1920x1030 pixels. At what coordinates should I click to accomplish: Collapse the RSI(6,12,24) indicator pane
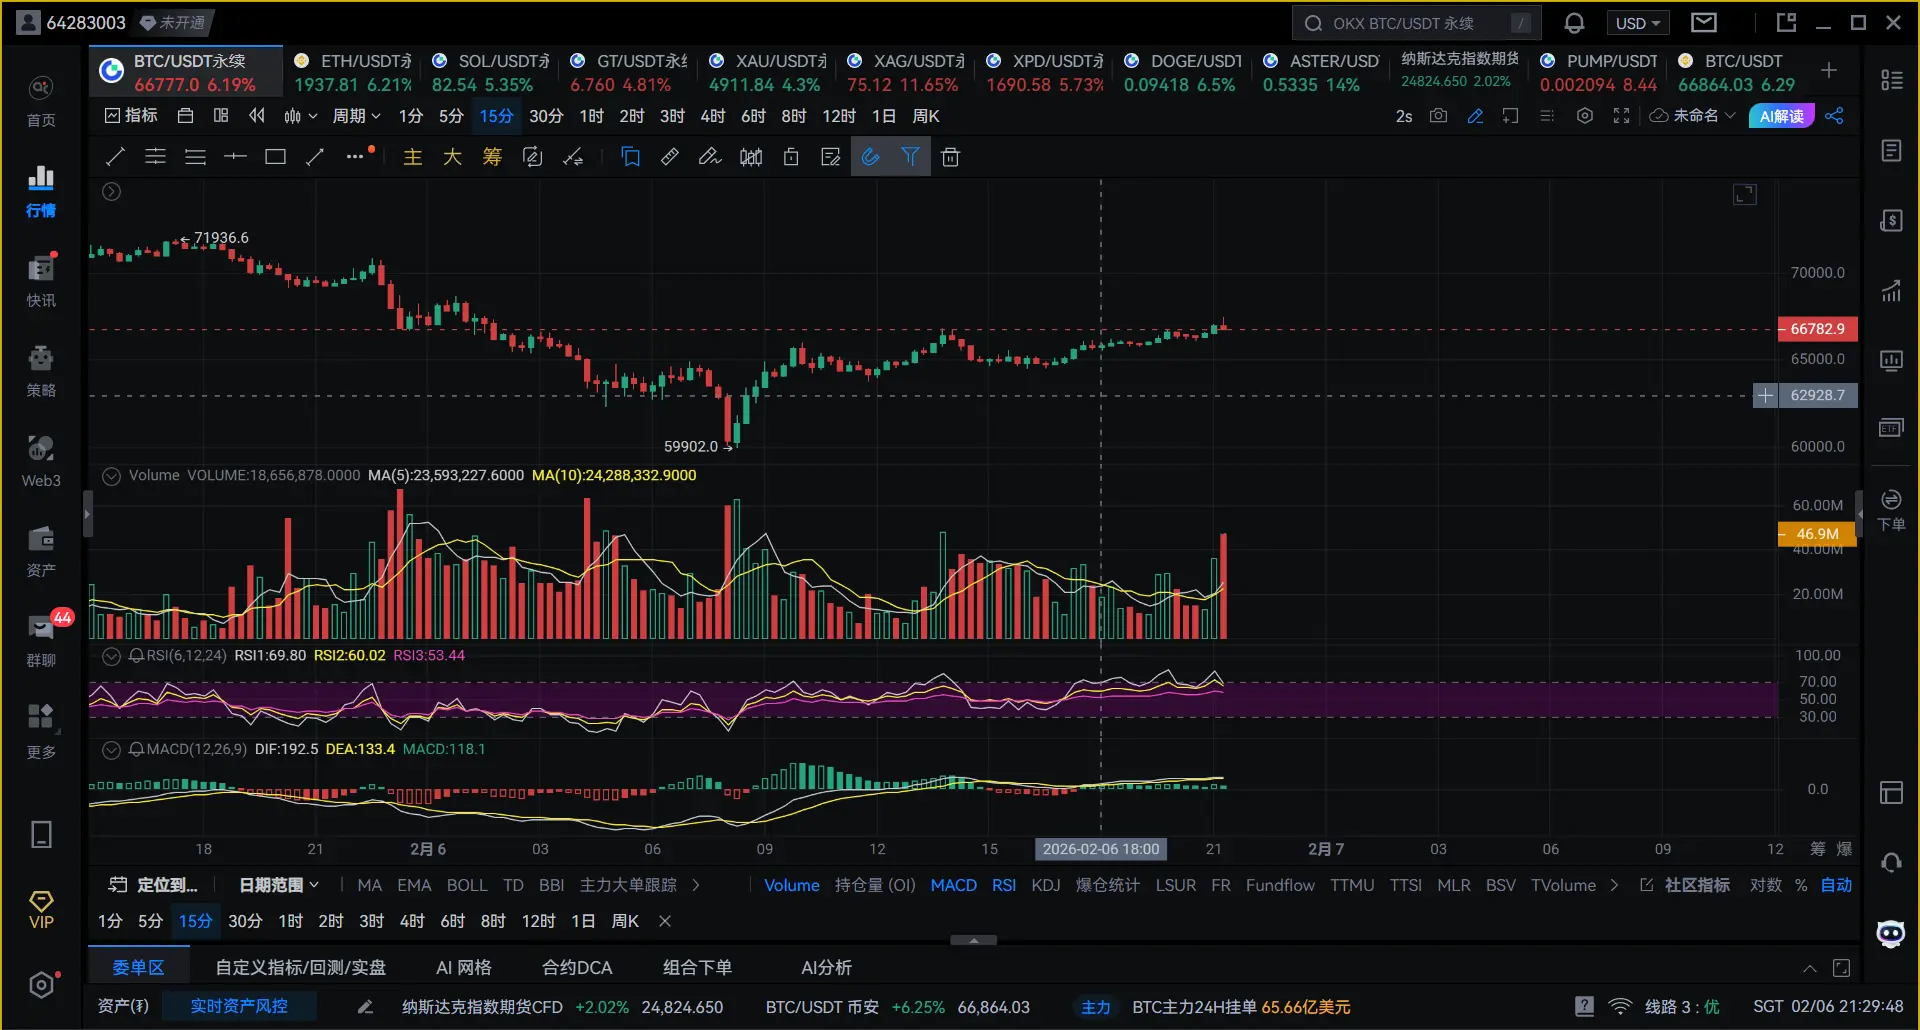(112, 655)
